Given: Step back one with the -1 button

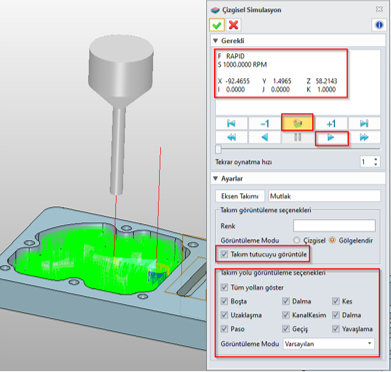Looking at the screenshot, I should (x=264, y=124).
